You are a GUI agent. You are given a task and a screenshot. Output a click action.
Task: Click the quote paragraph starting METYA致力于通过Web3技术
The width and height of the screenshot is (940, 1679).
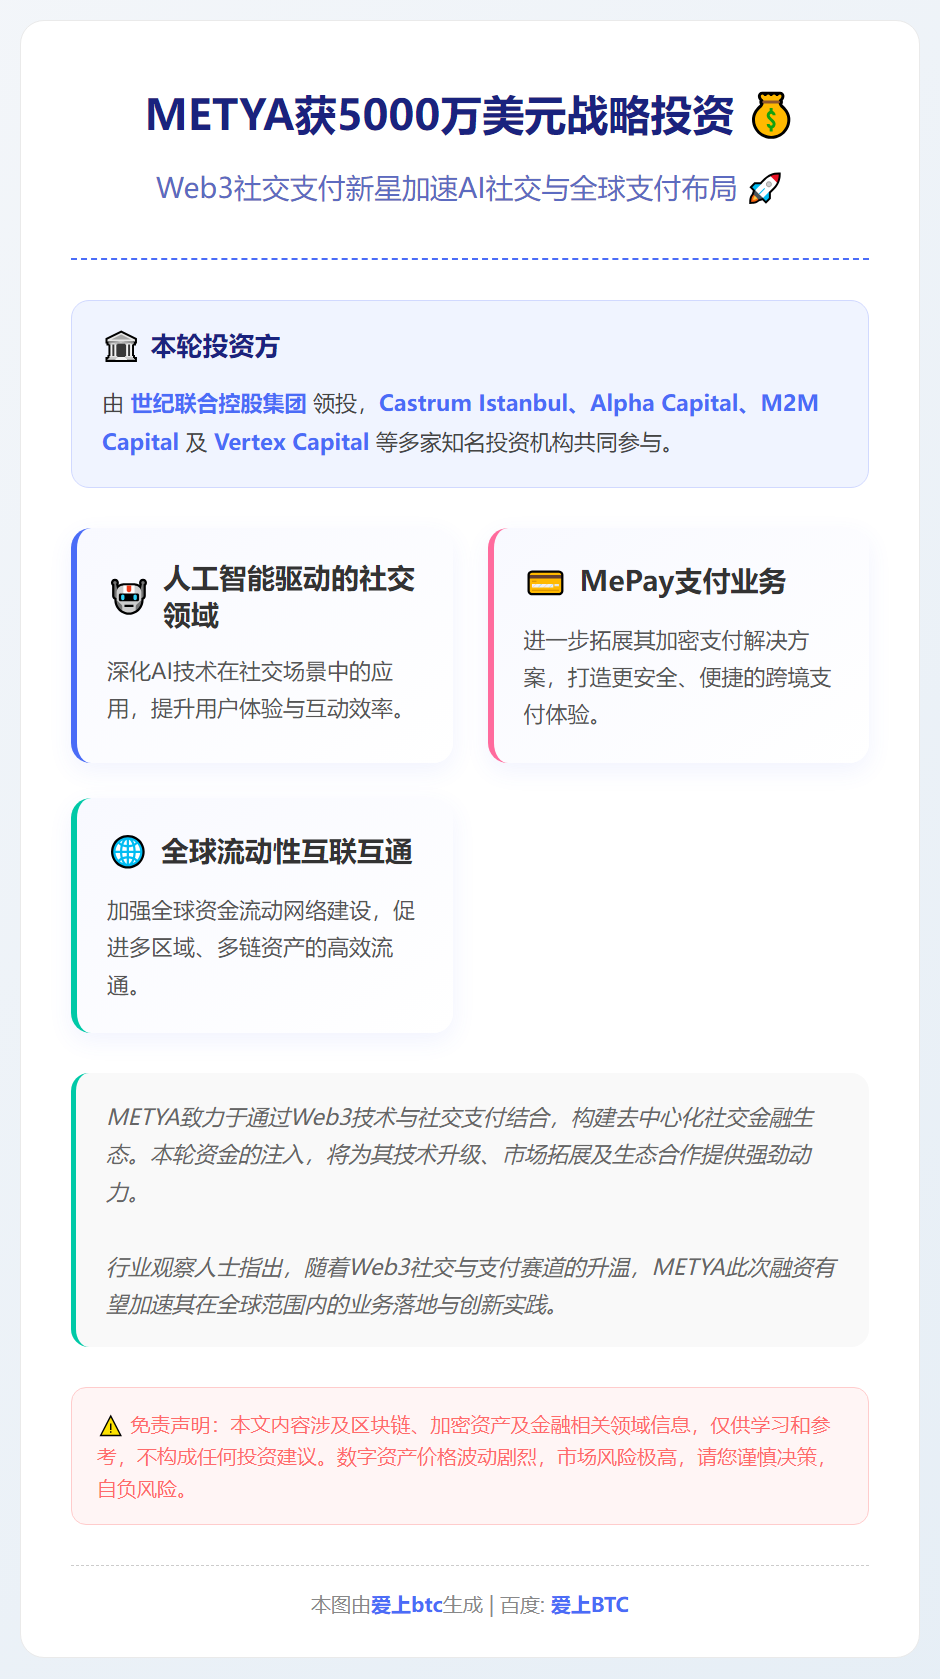(x=460, y=1155)
